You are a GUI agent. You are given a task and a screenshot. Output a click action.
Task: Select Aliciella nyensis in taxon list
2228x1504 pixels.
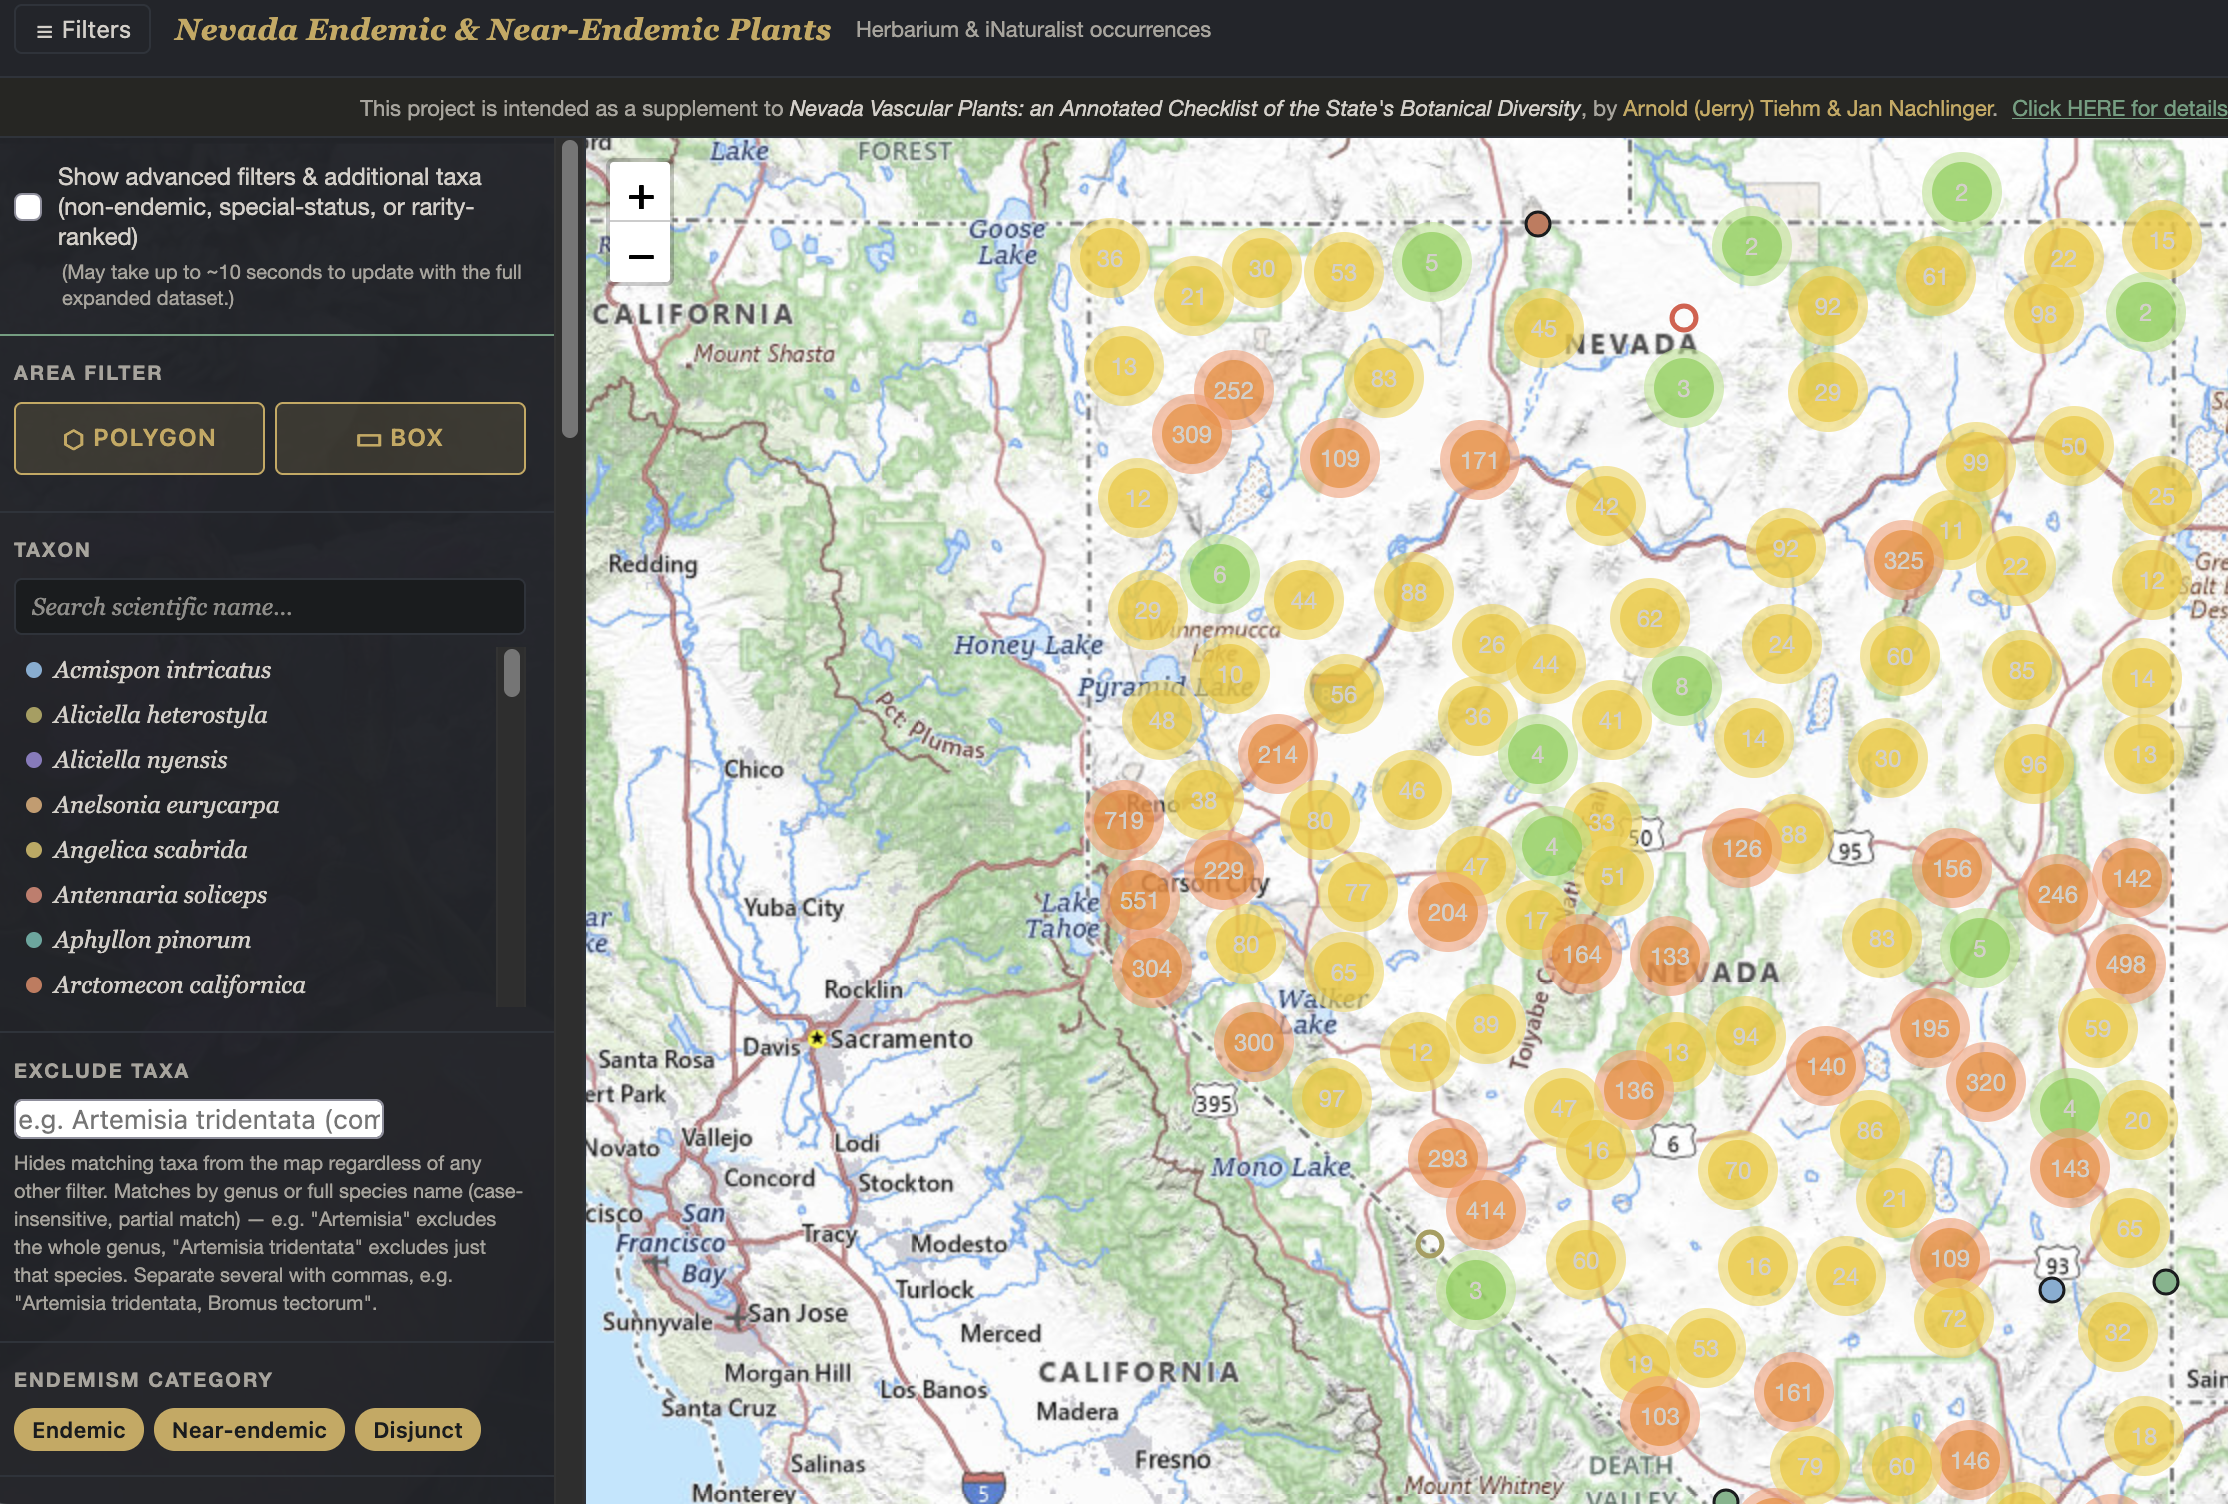140,760
